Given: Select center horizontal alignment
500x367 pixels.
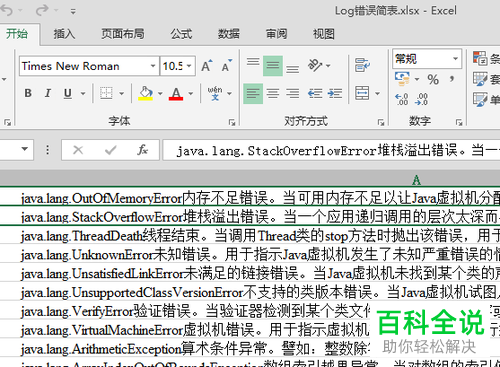Looking at the screenshot, I should pyautogui.click(x=273, y=93).
